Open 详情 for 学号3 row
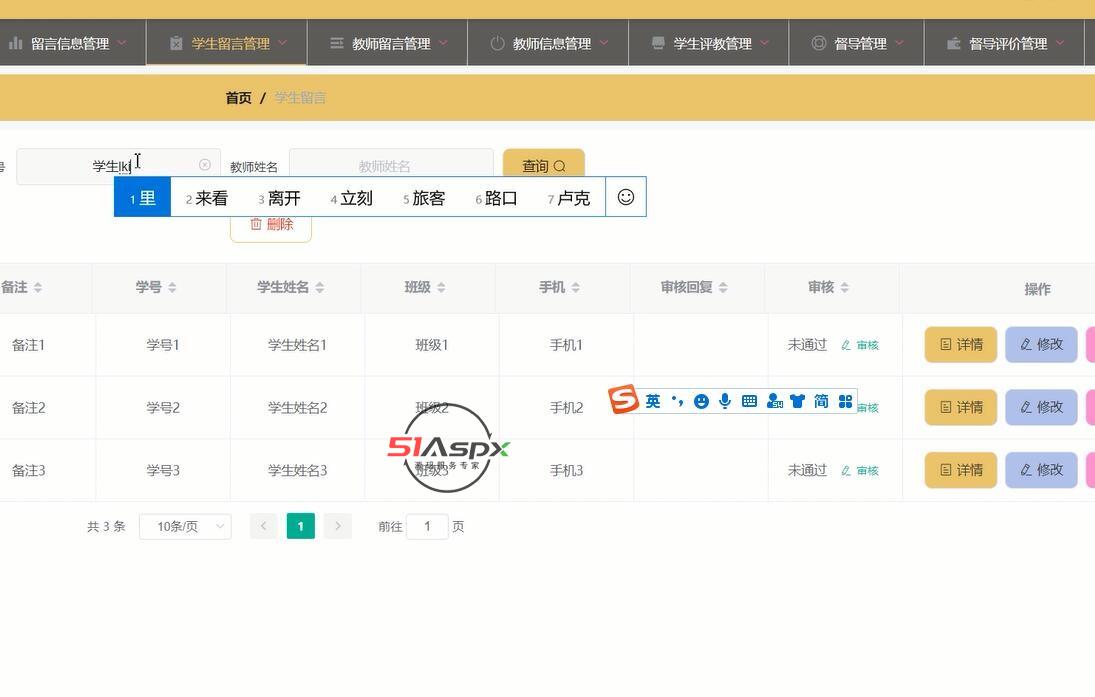The width and height of the screenshot is (1095, 697). pos(961,470)
